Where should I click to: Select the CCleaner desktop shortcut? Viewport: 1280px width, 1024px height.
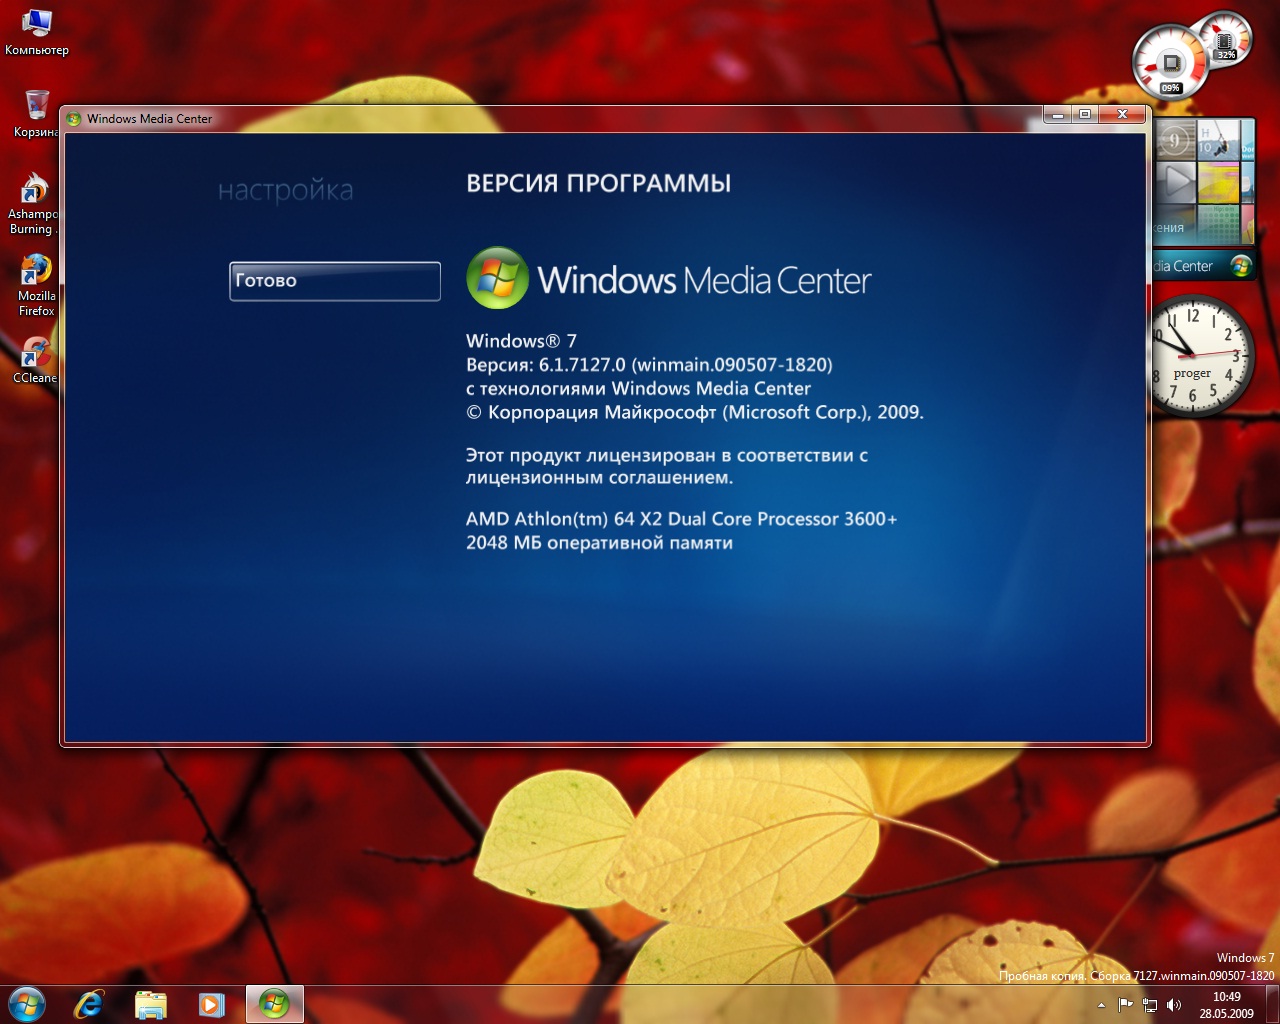coord(35,360)
